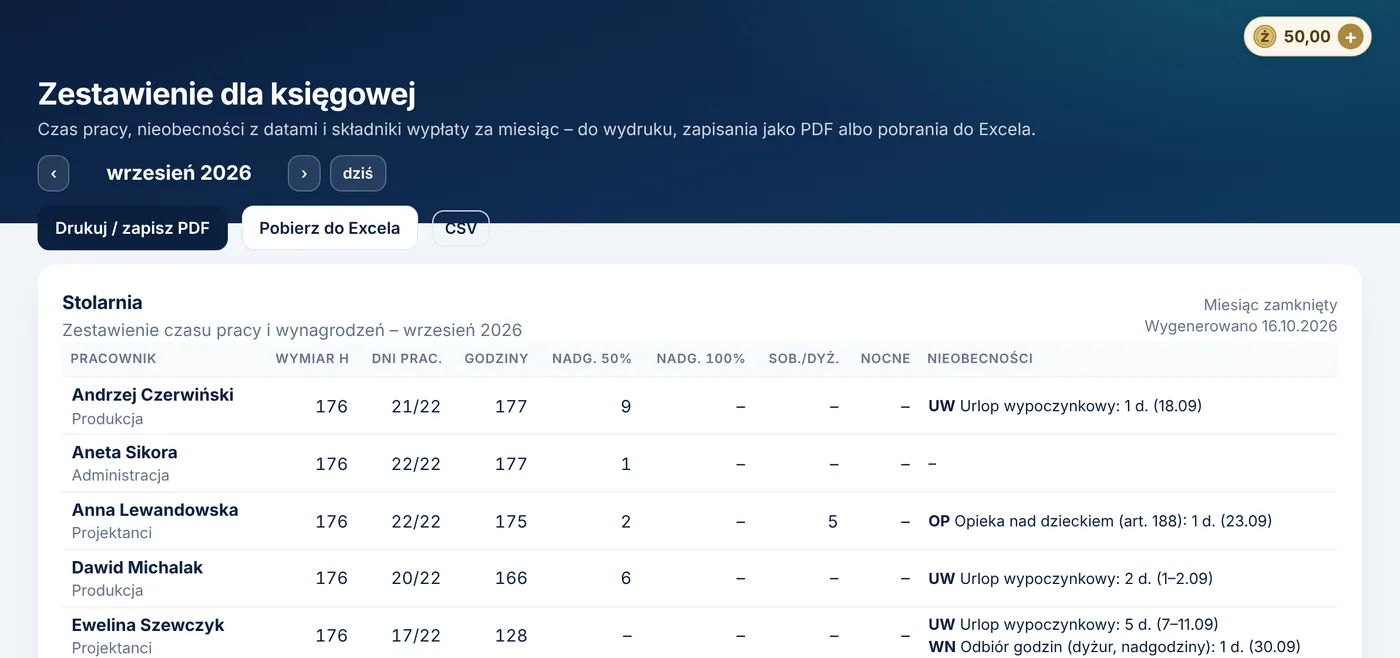Screen dimensions: 1400x658
Task: Click Anna Lewandowska's hours value 175
Action: [x=511, y=521]
